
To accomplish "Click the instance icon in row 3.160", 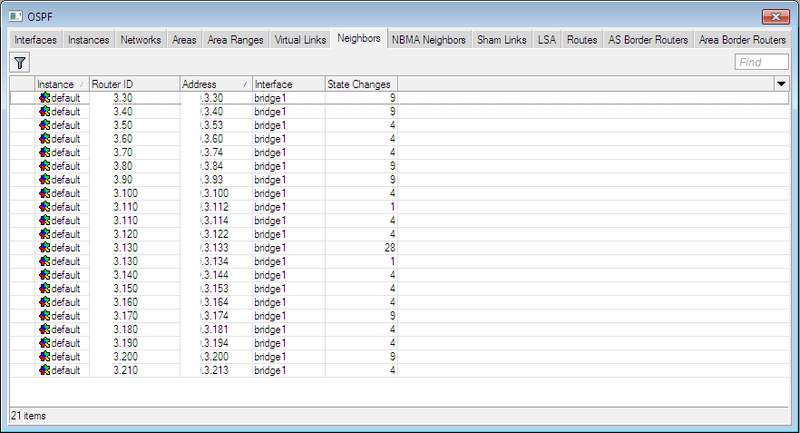I will 45,302.
